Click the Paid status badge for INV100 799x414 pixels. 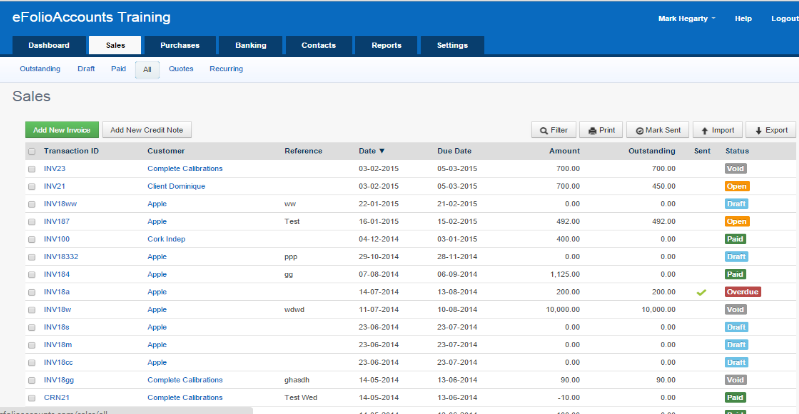tap(735, 239)
